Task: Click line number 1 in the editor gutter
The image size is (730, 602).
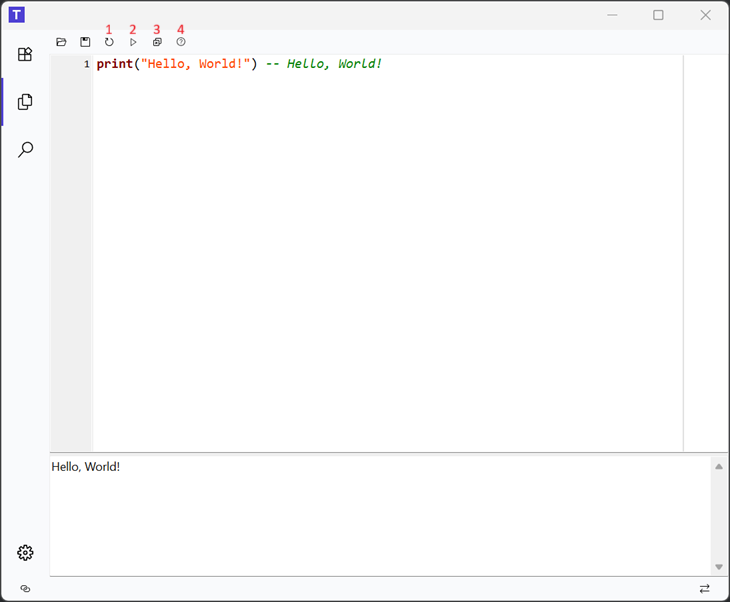Action: [86, 65]
